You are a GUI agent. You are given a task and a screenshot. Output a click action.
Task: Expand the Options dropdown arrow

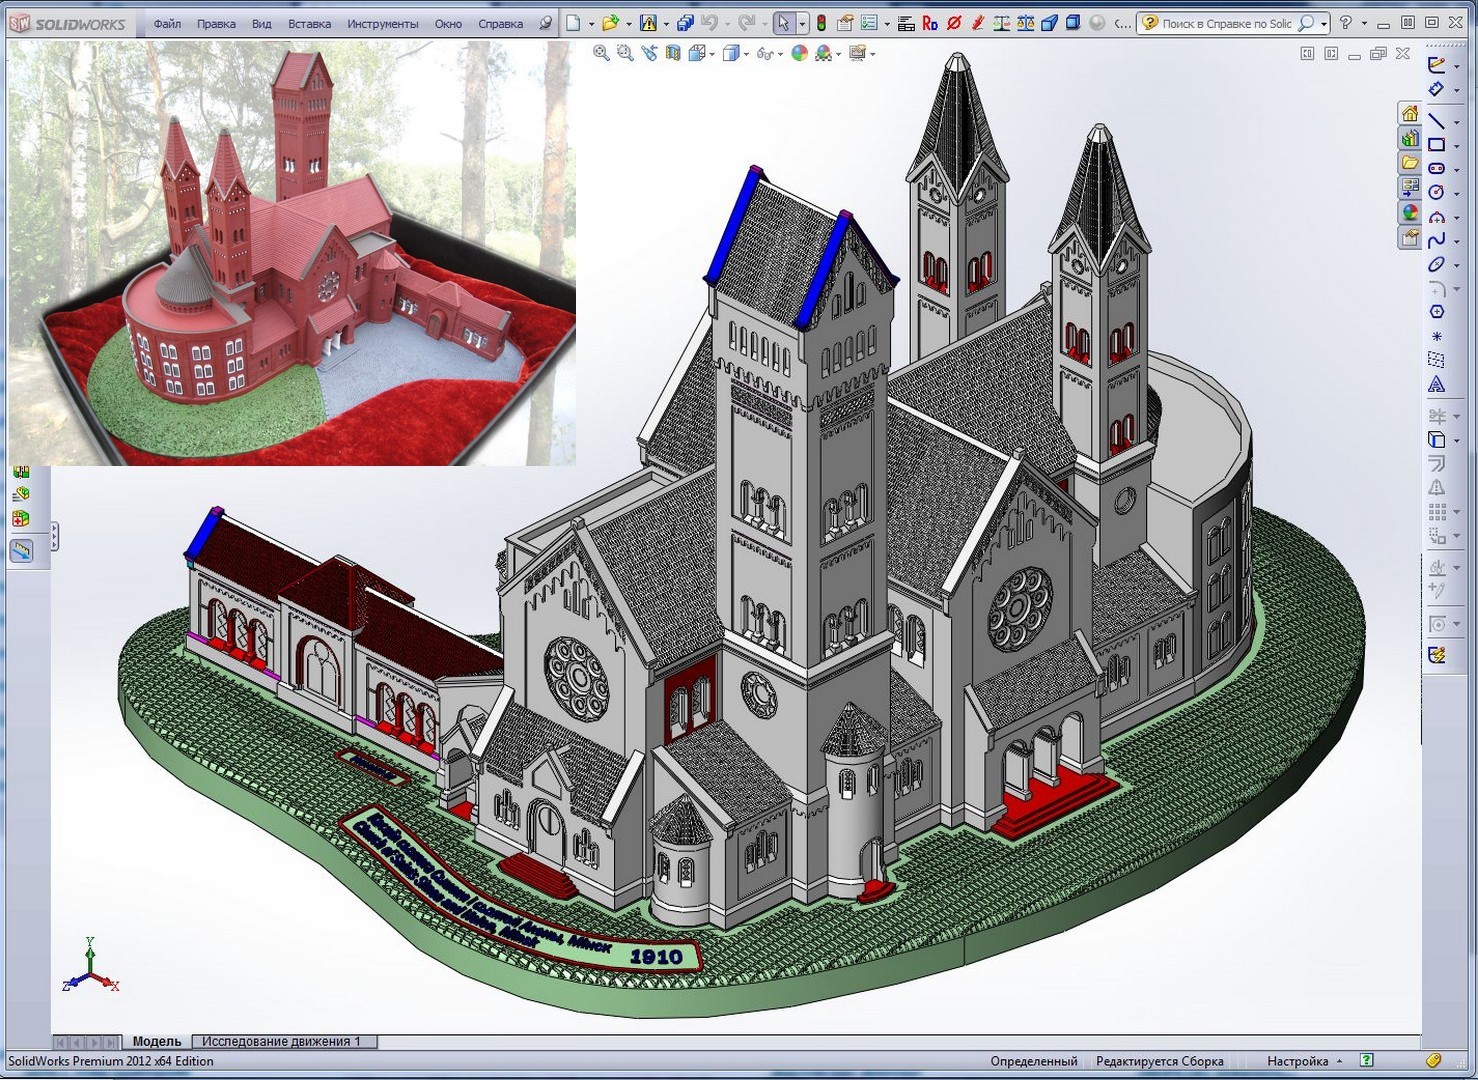[x=887, y=24]
